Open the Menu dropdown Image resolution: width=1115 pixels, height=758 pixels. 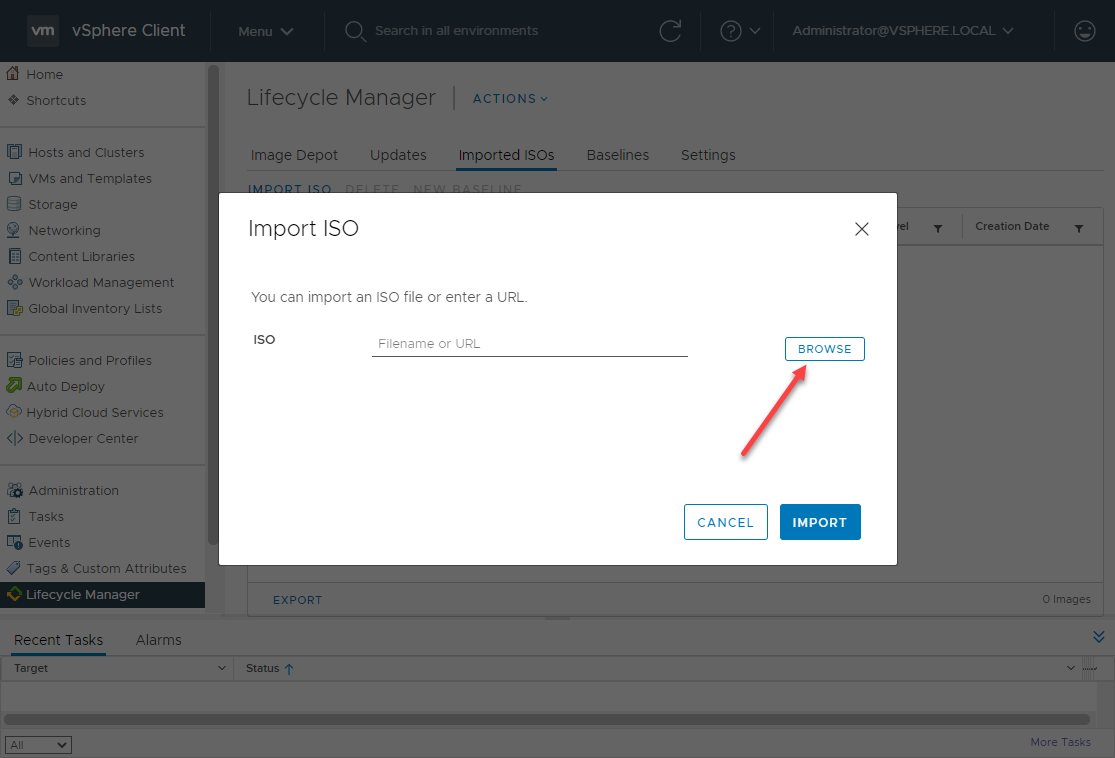coord(265,31)
